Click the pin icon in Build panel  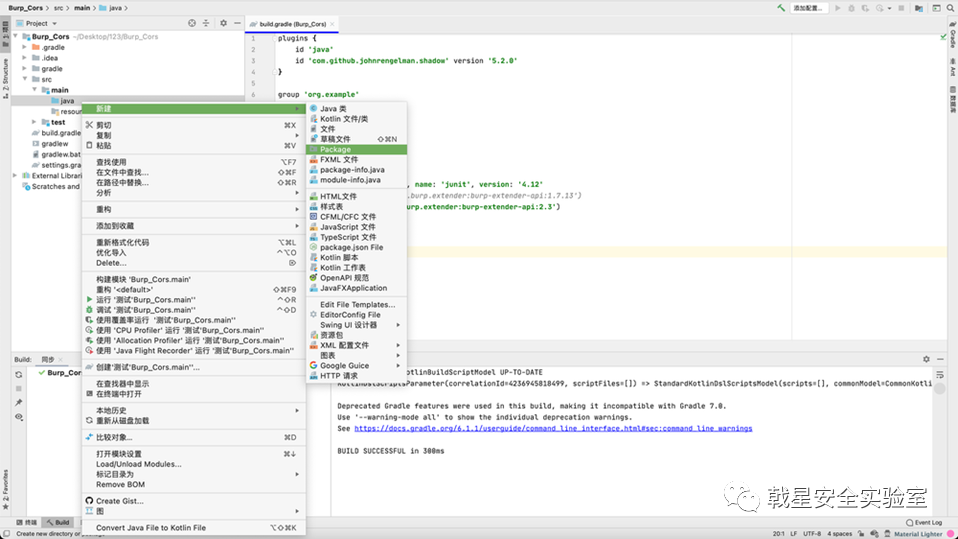[18, 402]
